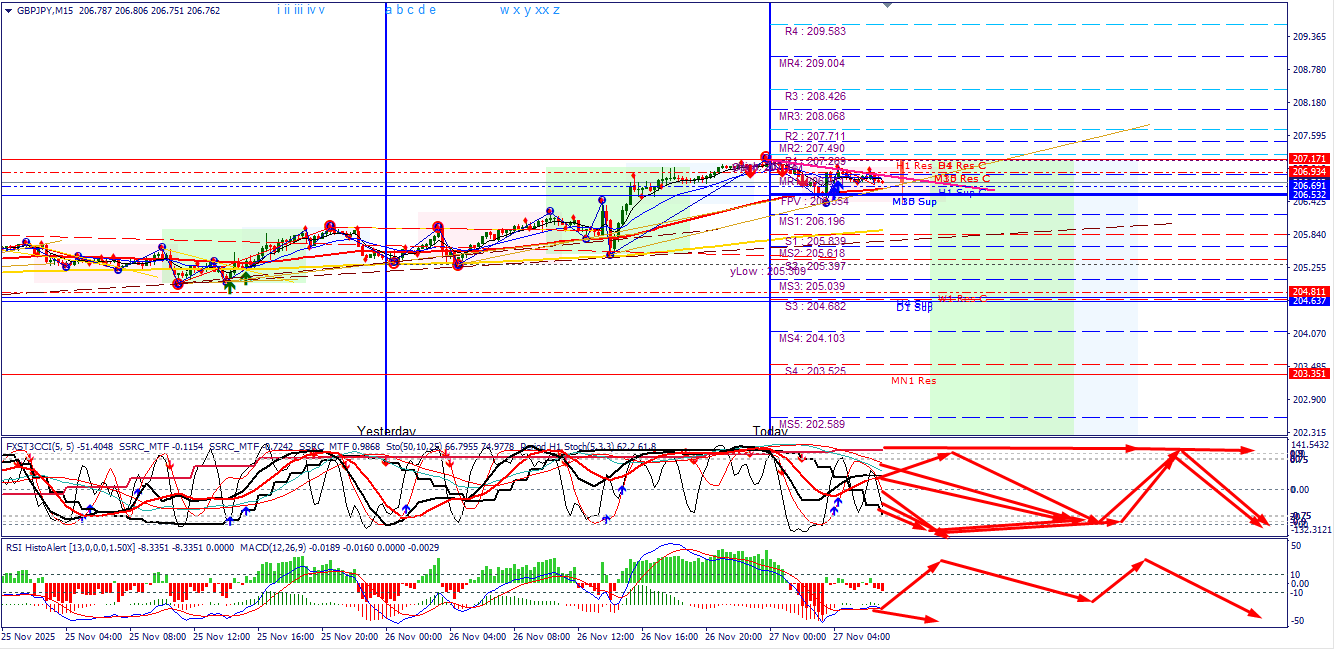Viewport: 1334px width, 650px height.
Task: Click 205.840 on the price scale
Action: [1309, 235]
